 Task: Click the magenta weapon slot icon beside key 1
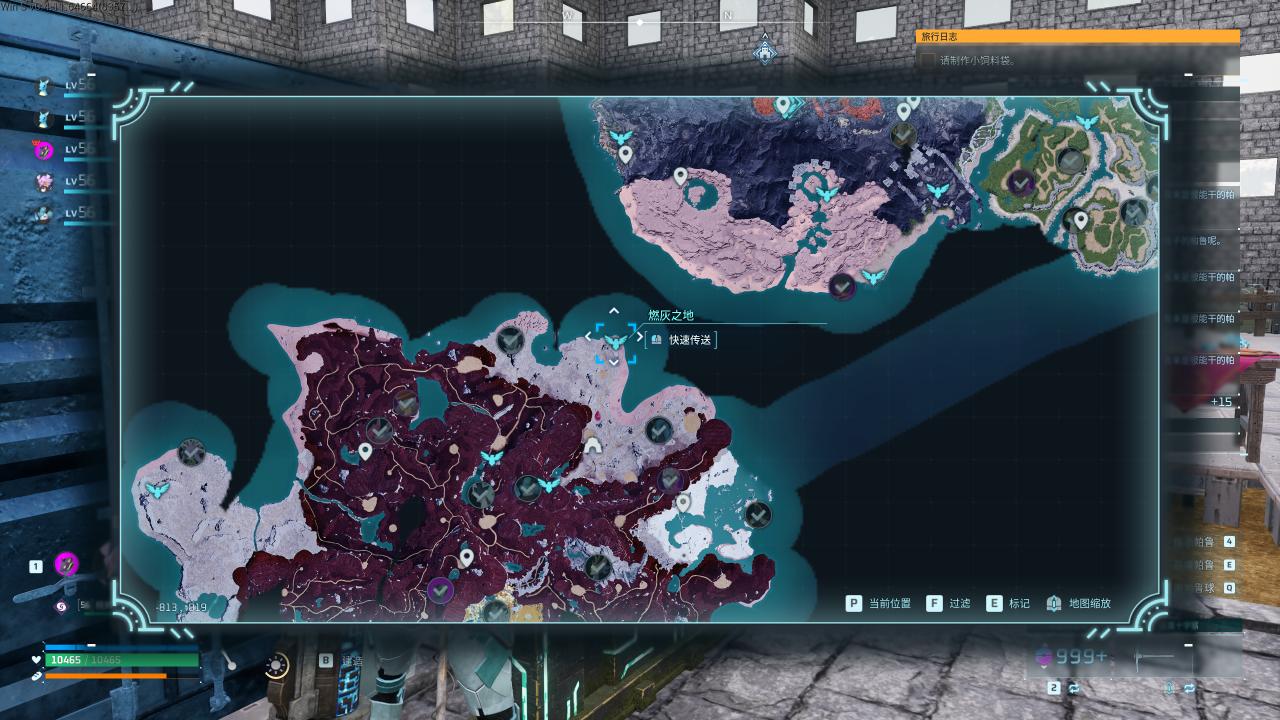pos(66,564)
